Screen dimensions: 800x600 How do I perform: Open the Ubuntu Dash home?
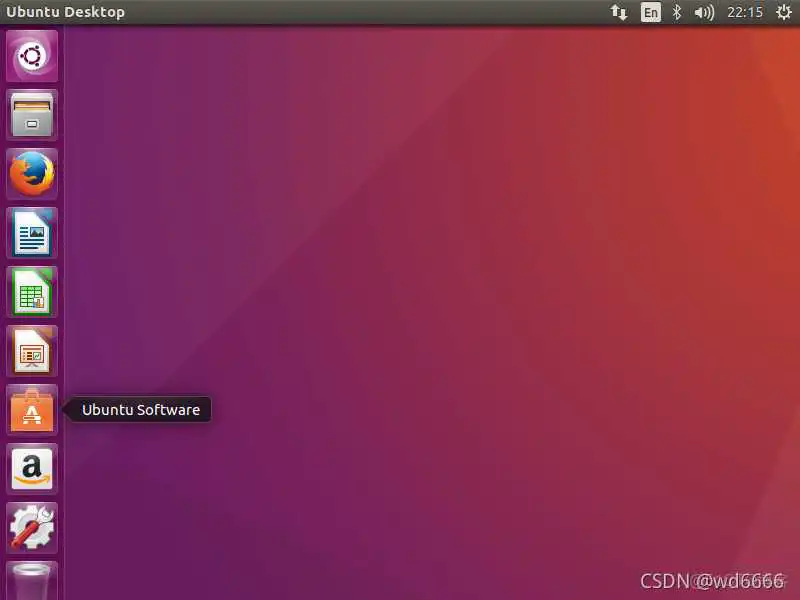[31, 54]
